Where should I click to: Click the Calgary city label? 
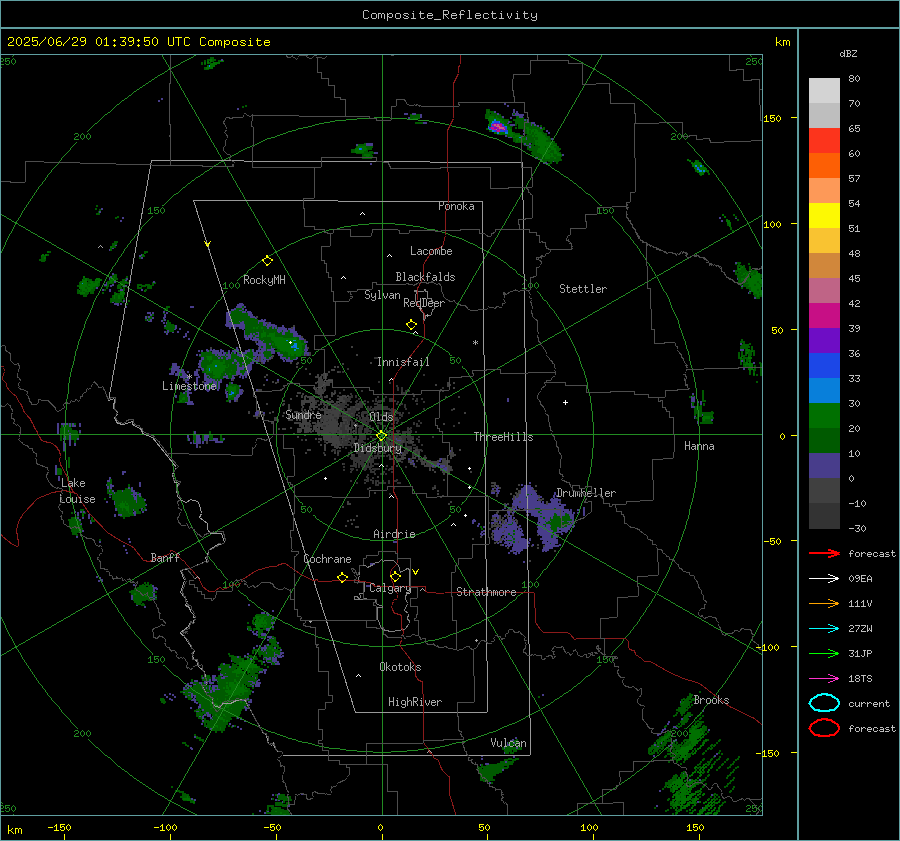click(x=390, y=588)
